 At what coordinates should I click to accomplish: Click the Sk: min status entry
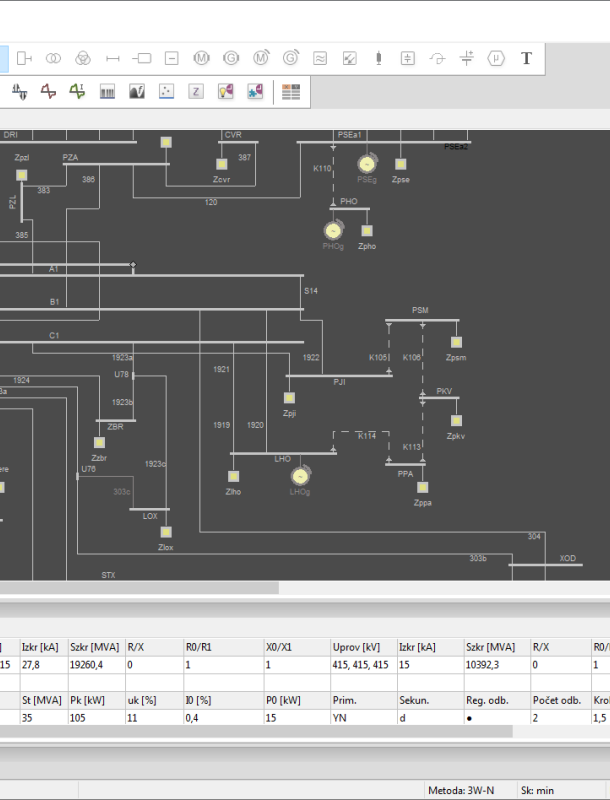tap(537, 790)
